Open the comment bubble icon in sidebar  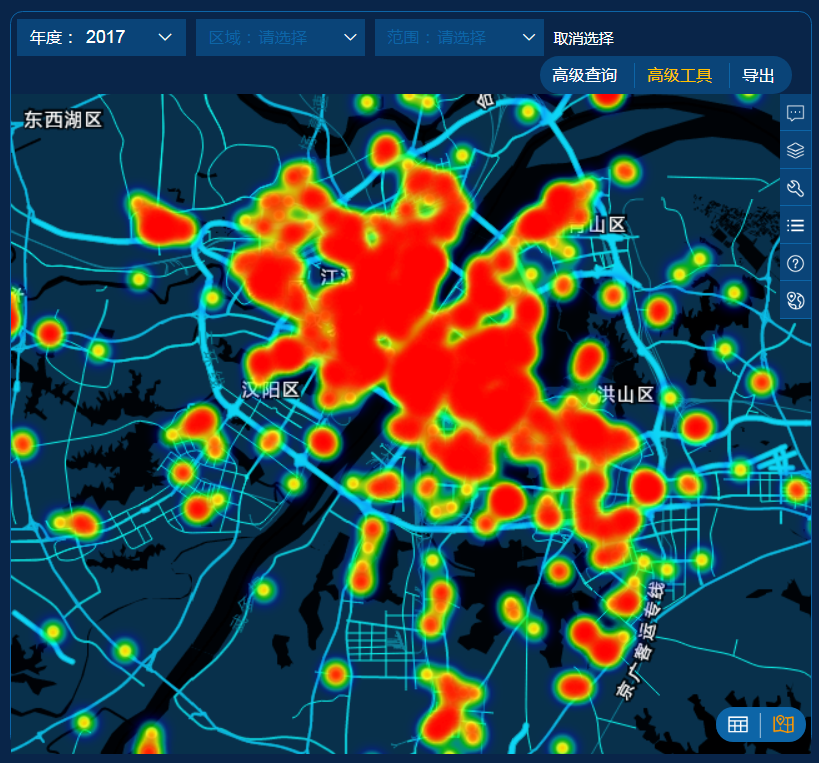pyautogui.click(x=795, y=113)
